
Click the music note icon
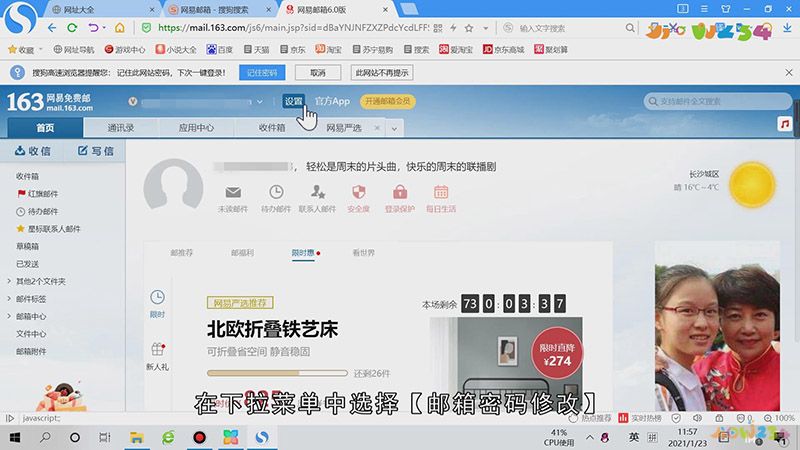click(x=785, y=124)
